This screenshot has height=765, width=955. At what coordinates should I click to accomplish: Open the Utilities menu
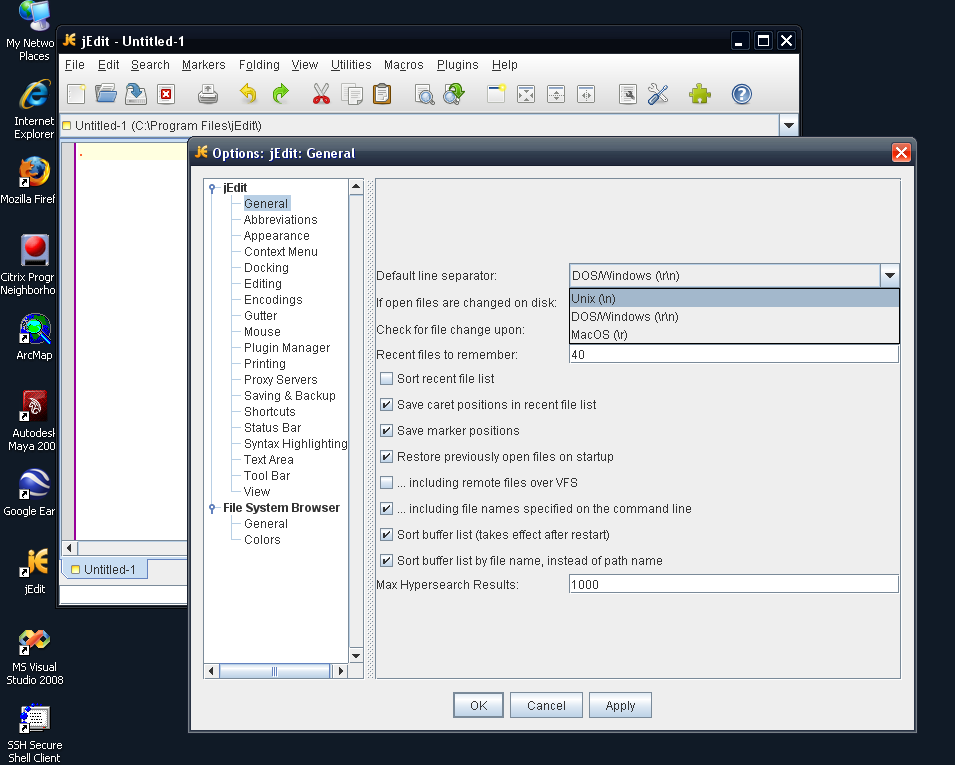351,65
